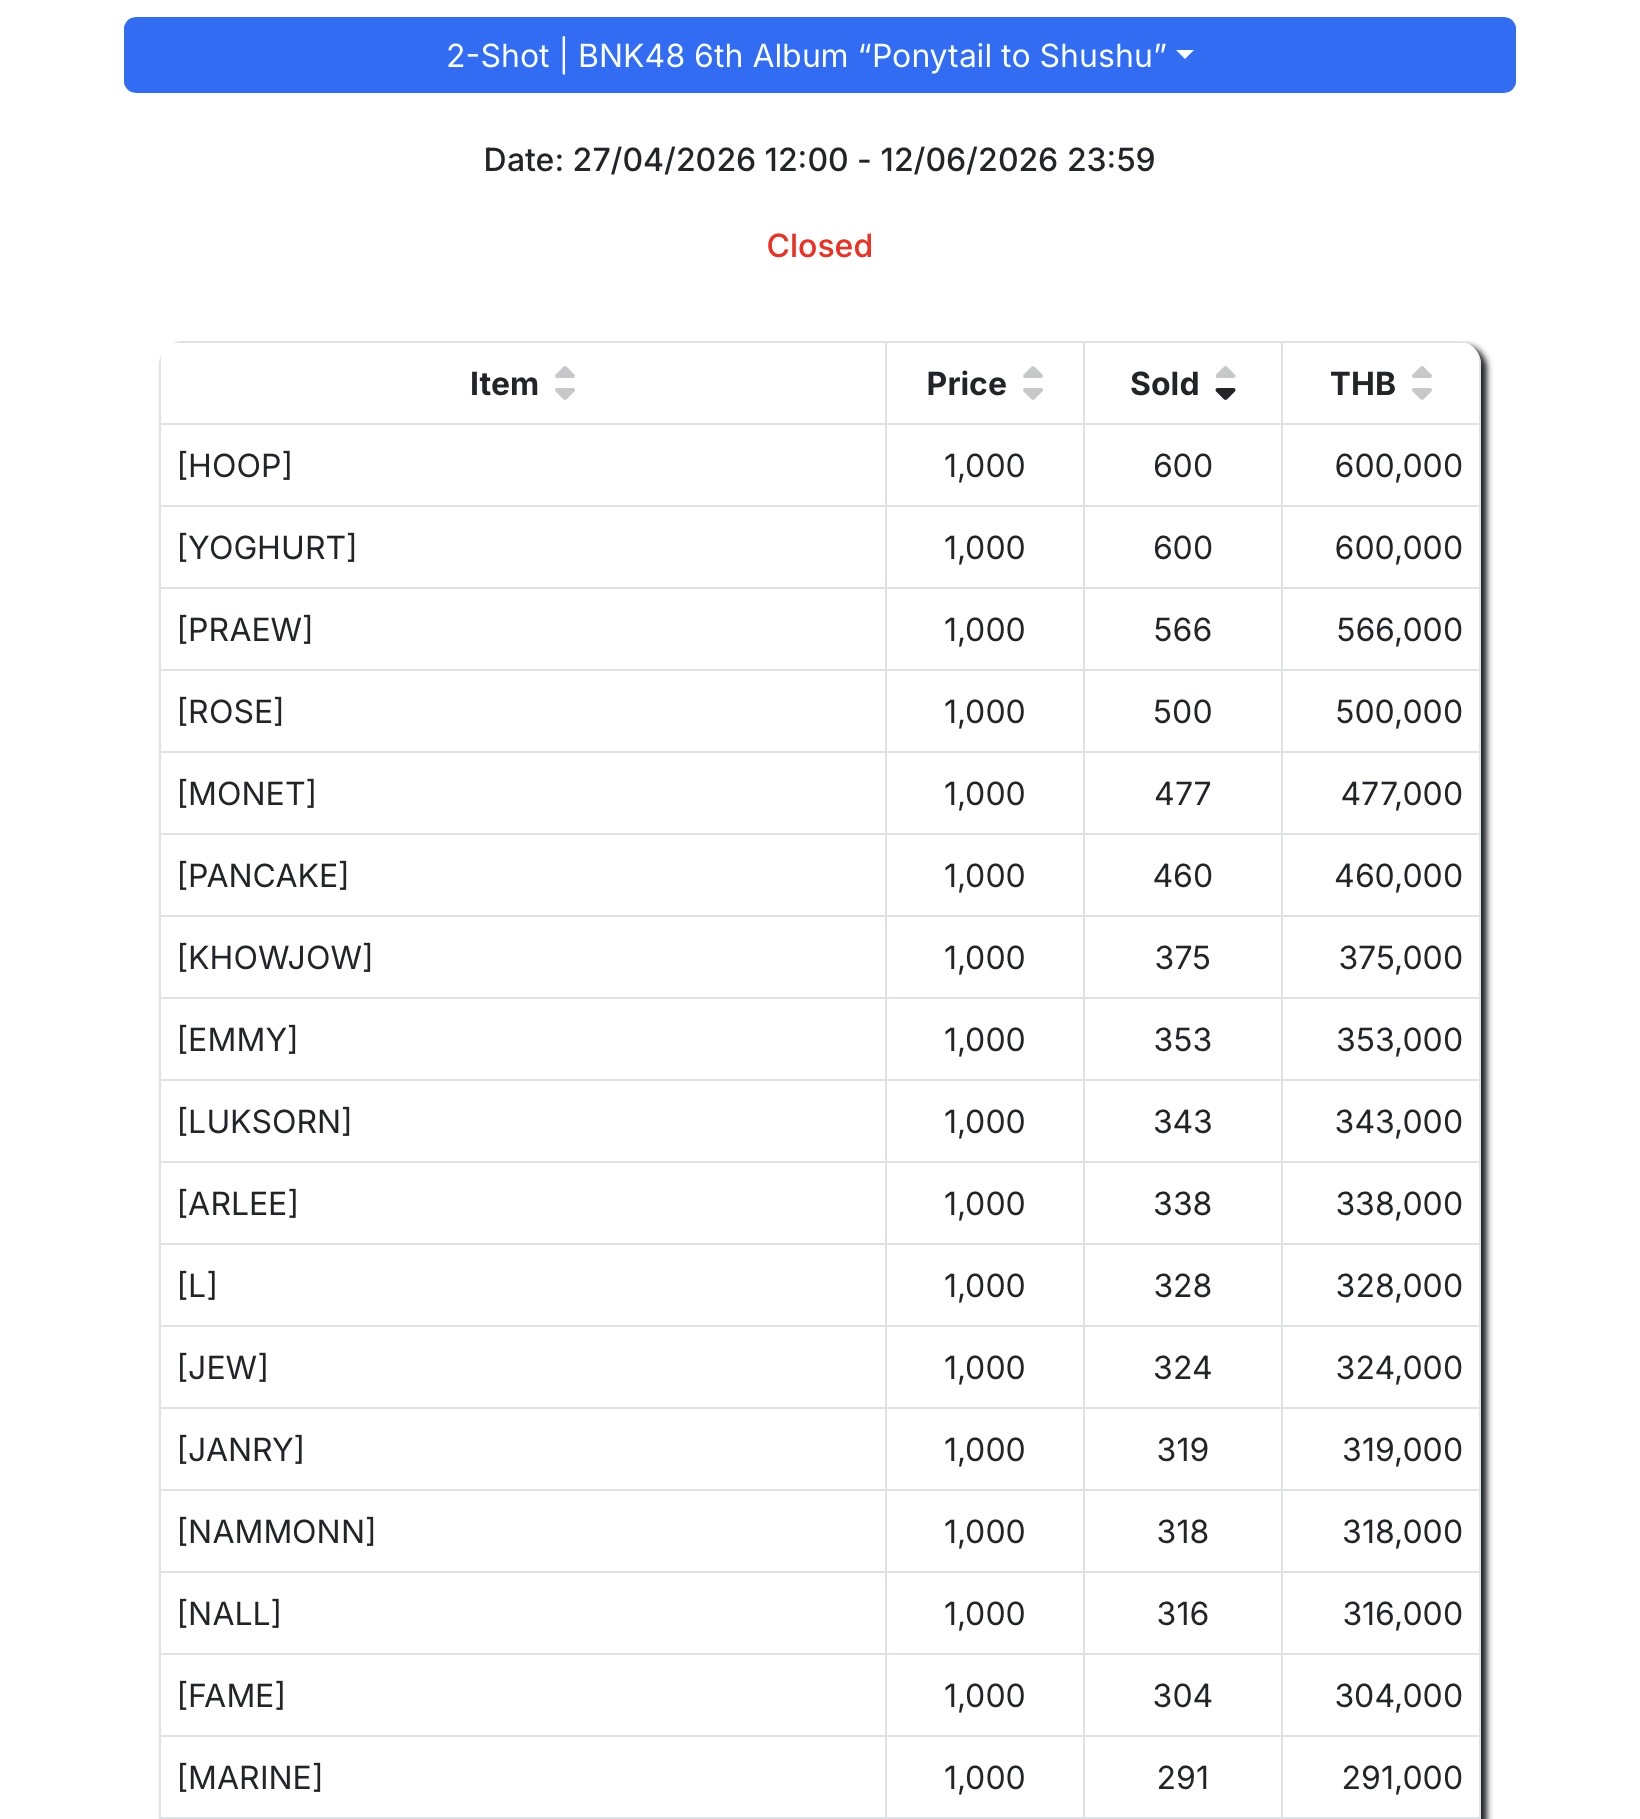Click the Price column header label
1640x1819 pixels.
tap(966, 383)
